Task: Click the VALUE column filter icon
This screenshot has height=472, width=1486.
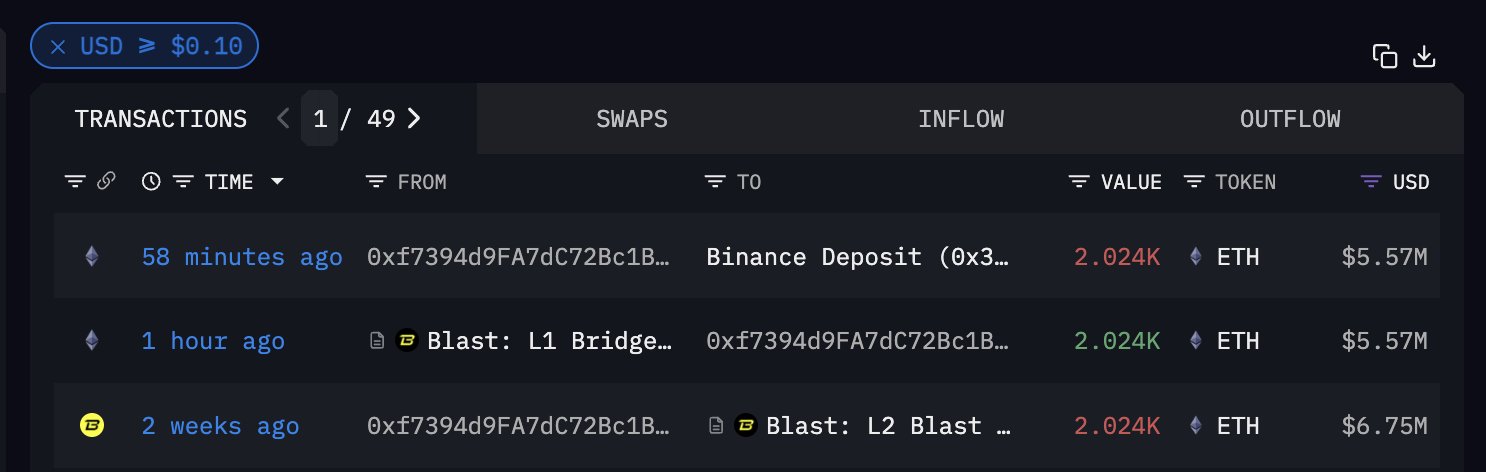Action: (x=1079, y=182)
